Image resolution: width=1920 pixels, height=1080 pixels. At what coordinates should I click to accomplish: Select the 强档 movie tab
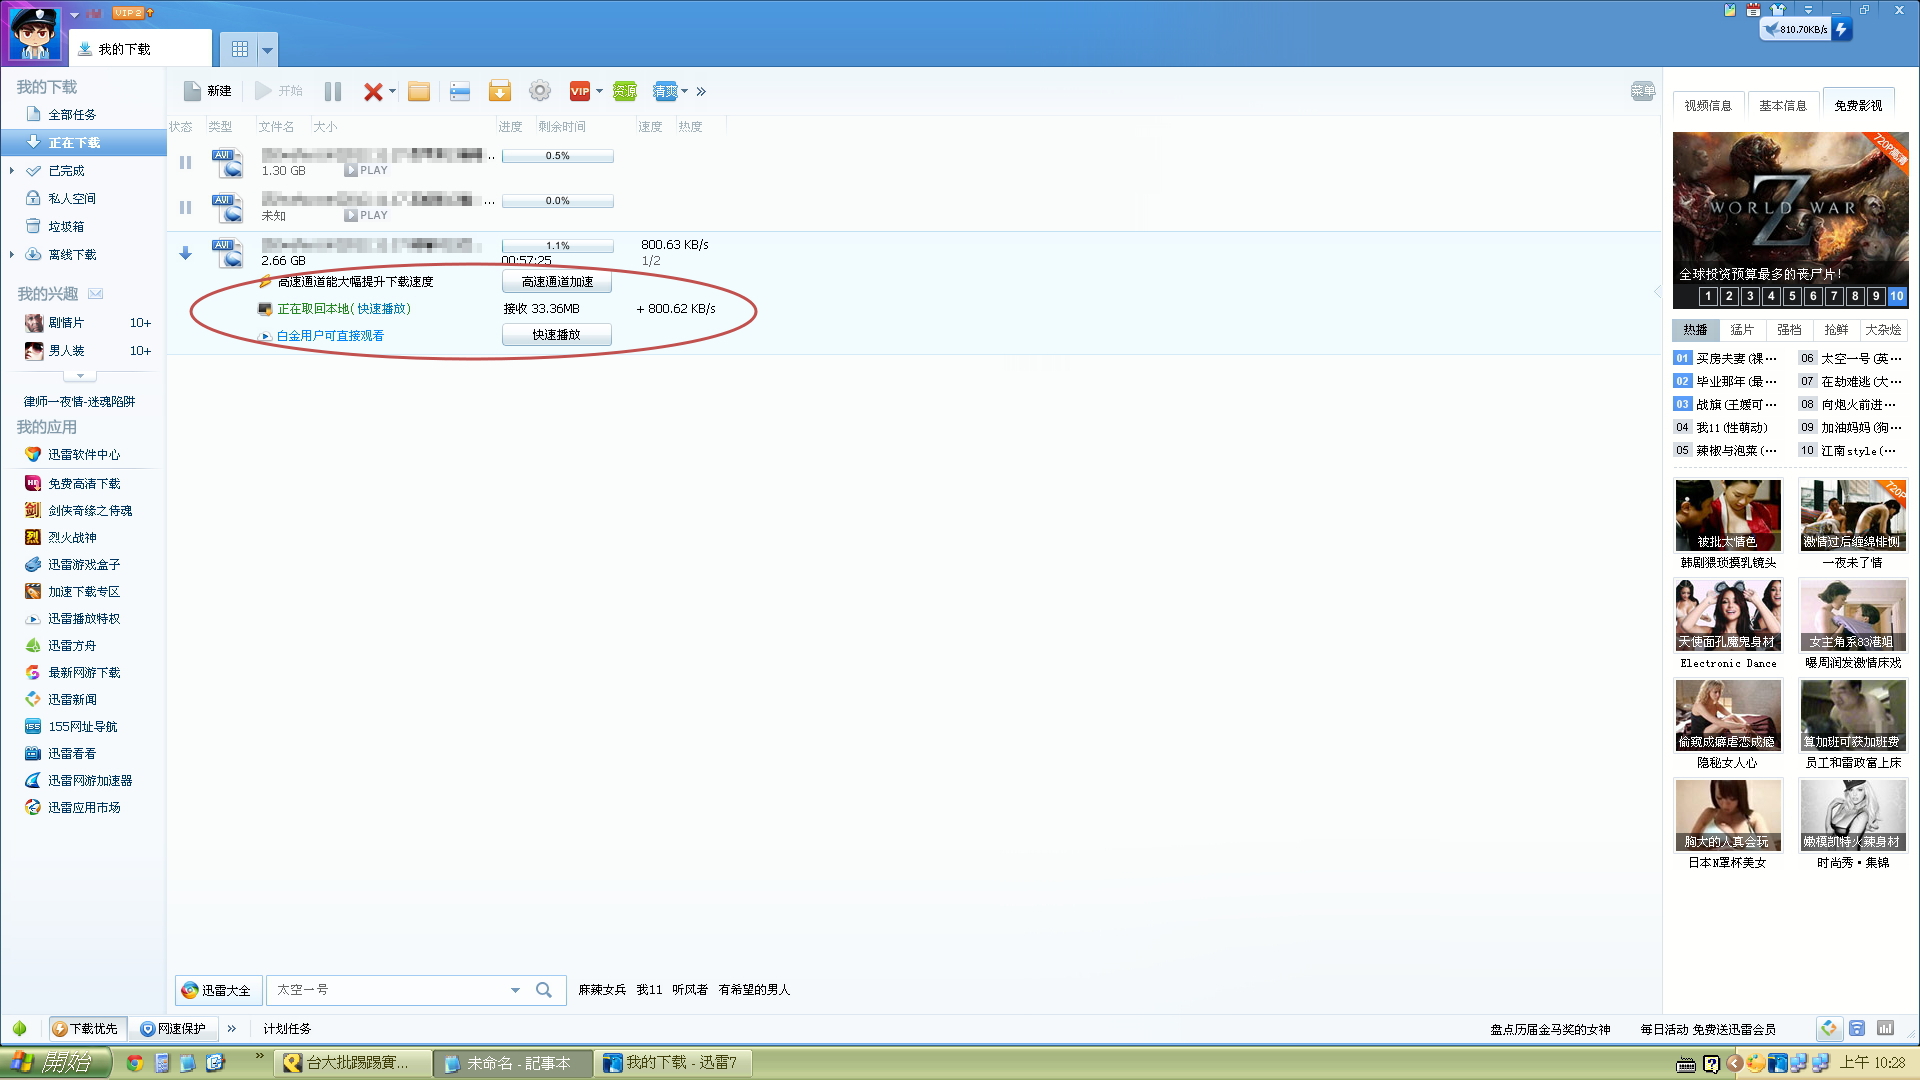(x=1790, y=330)
